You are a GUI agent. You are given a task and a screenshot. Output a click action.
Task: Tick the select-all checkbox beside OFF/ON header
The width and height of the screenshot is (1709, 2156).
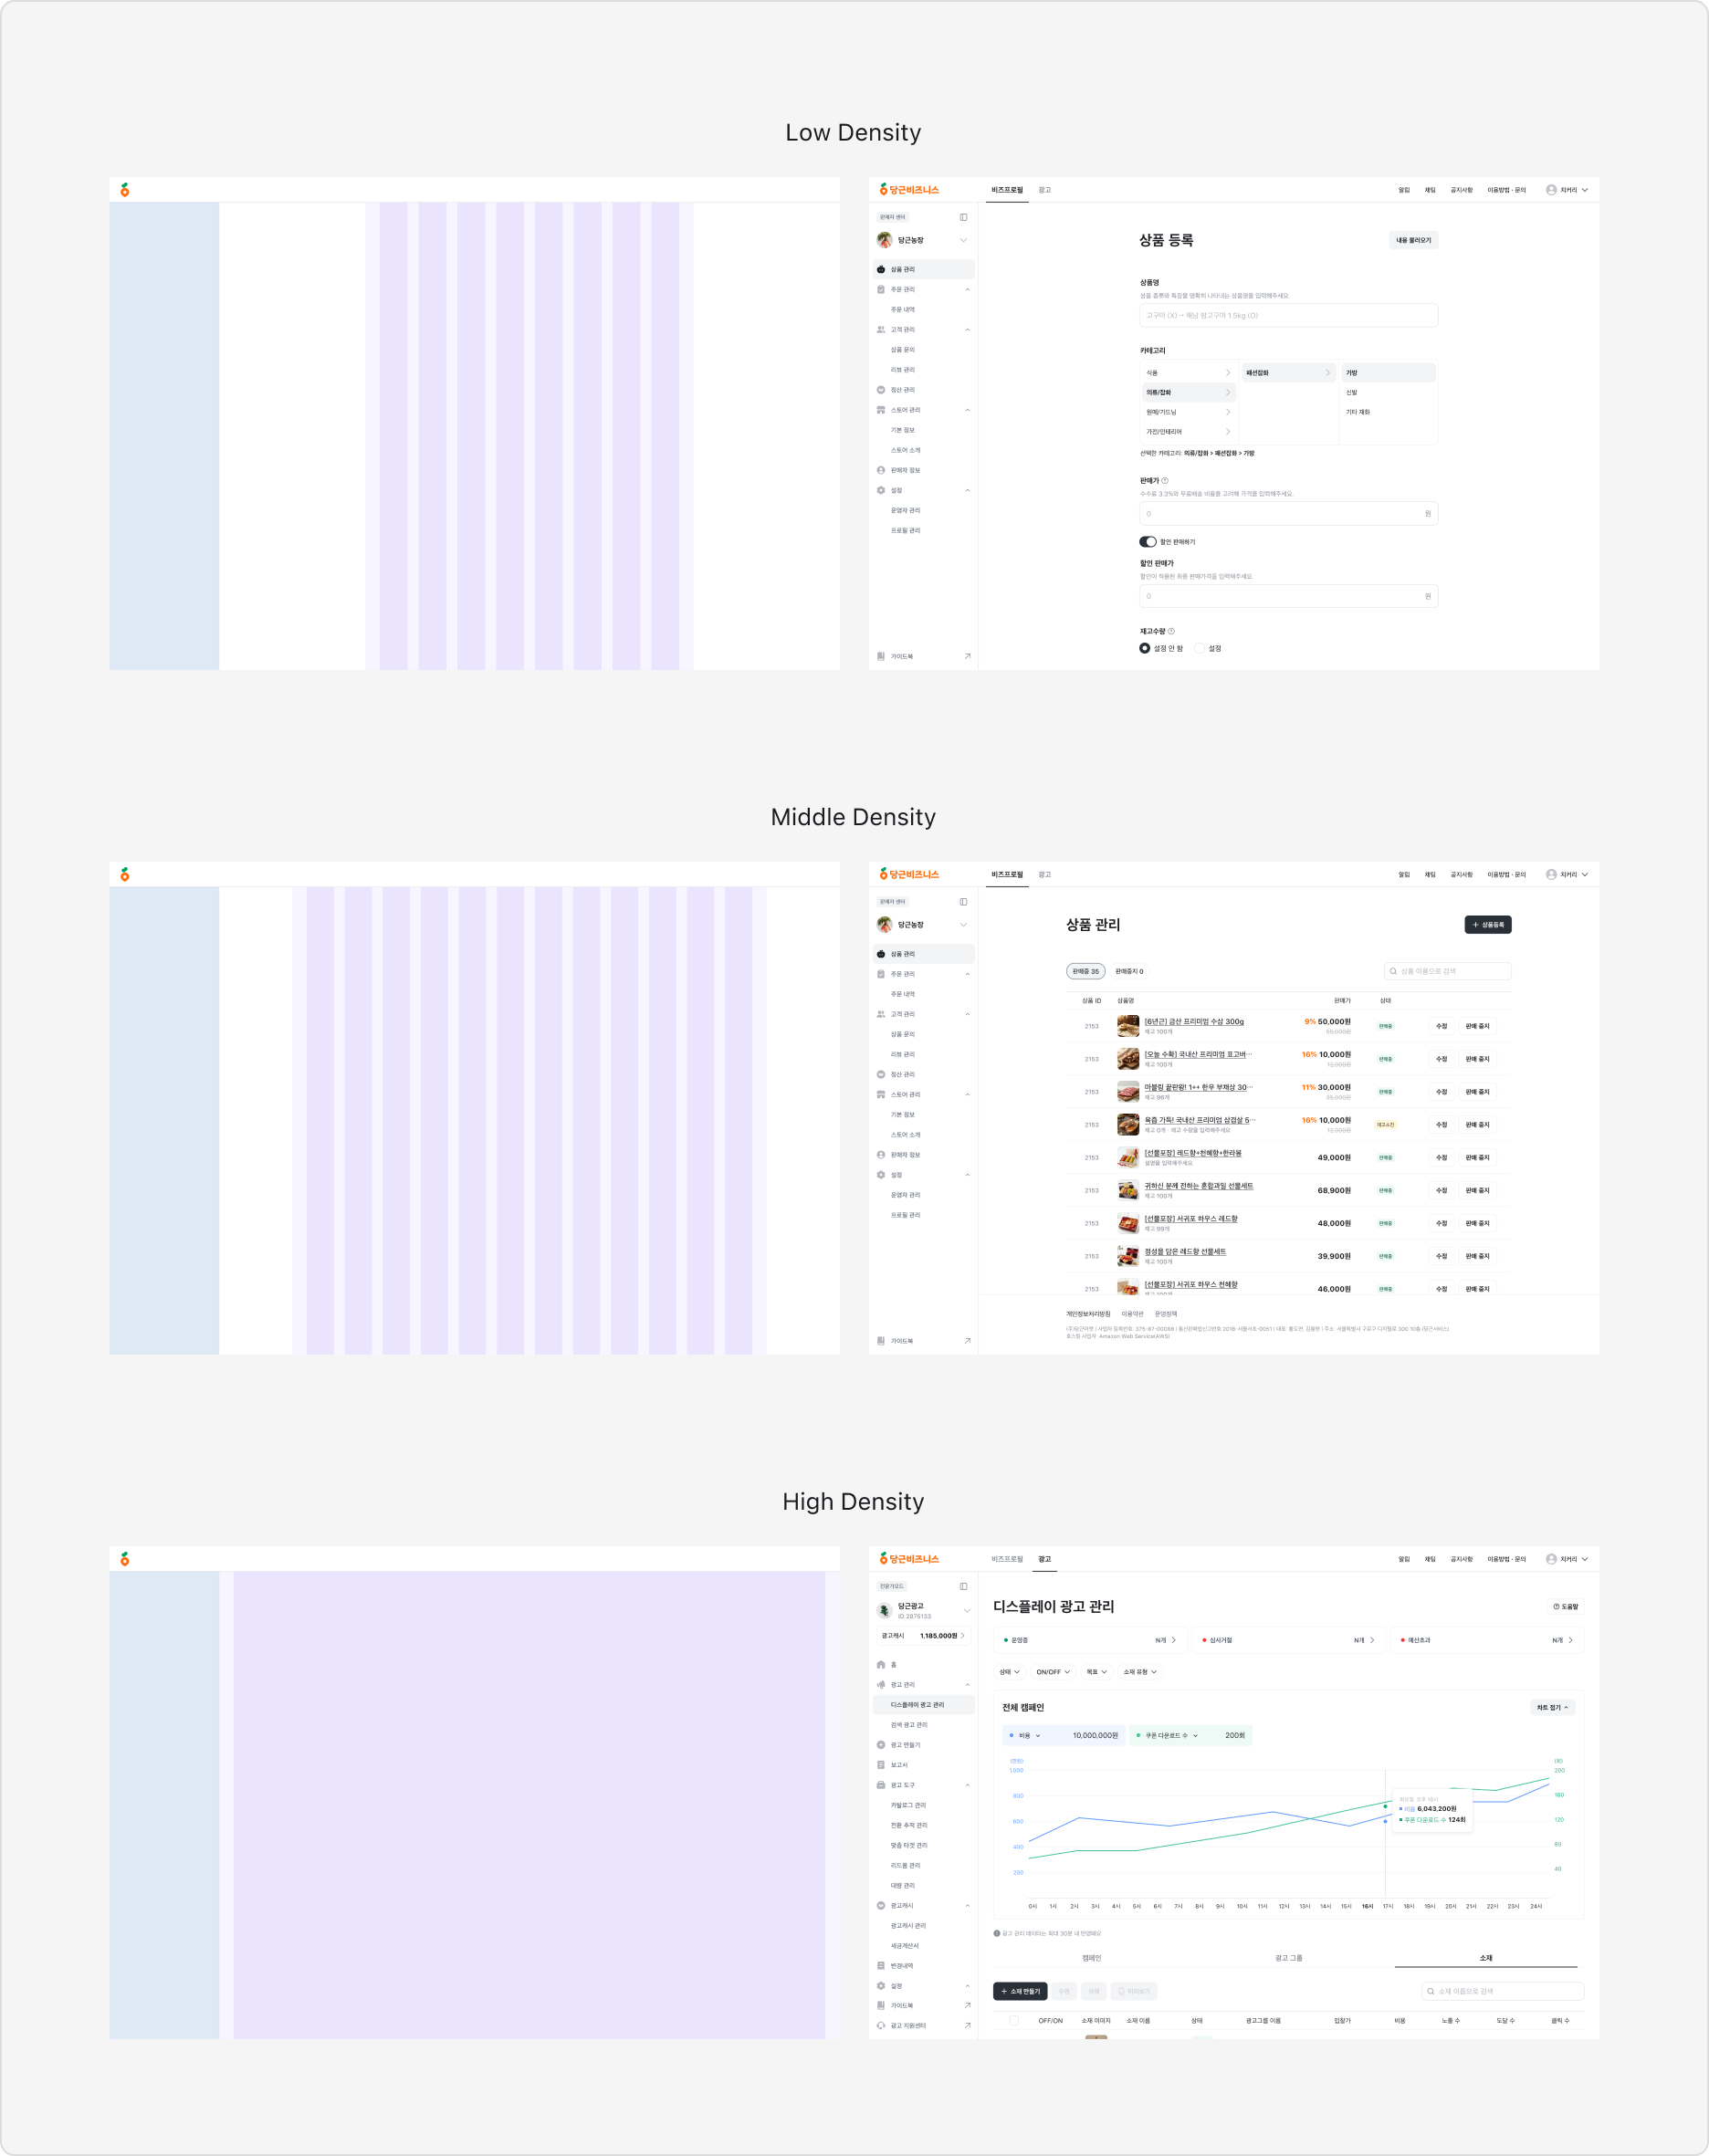1014,2021
